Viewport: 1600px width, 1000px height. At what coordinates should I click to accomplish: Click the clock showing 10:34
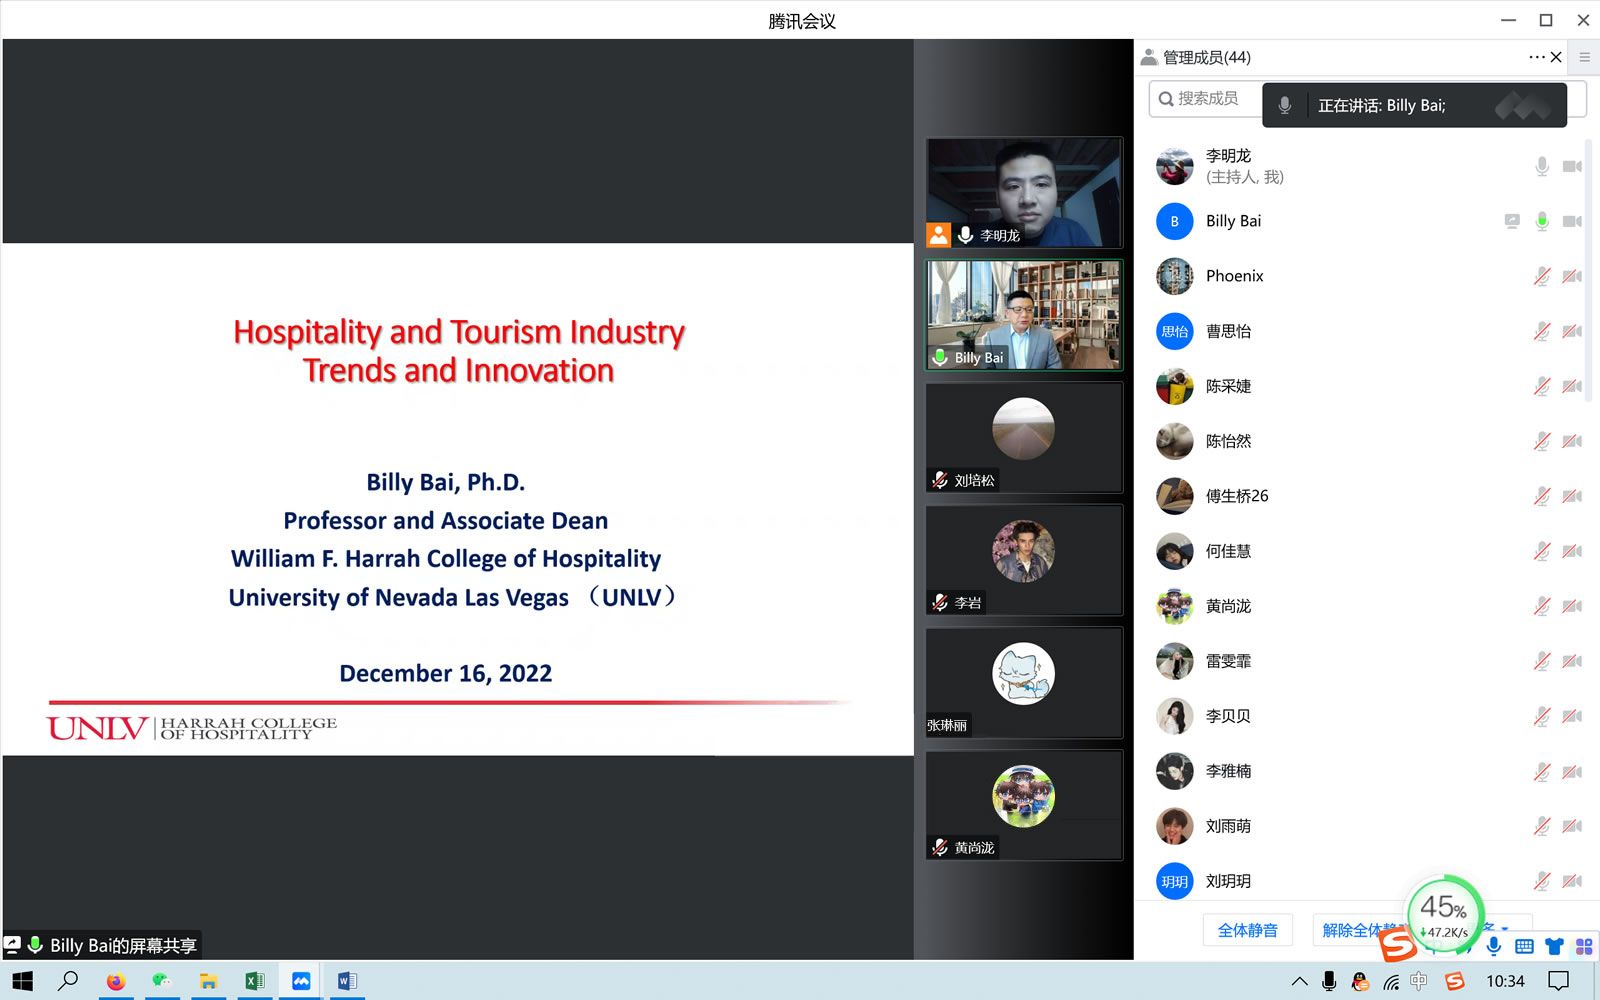(x=1505, y=981)
